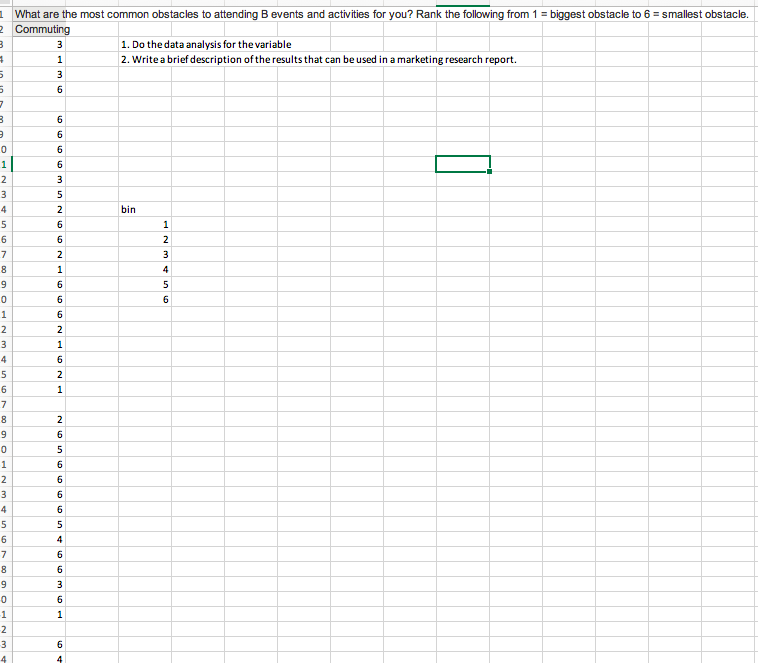Select bin value 3 cell
758x663 pixels.
pos(145,254)
